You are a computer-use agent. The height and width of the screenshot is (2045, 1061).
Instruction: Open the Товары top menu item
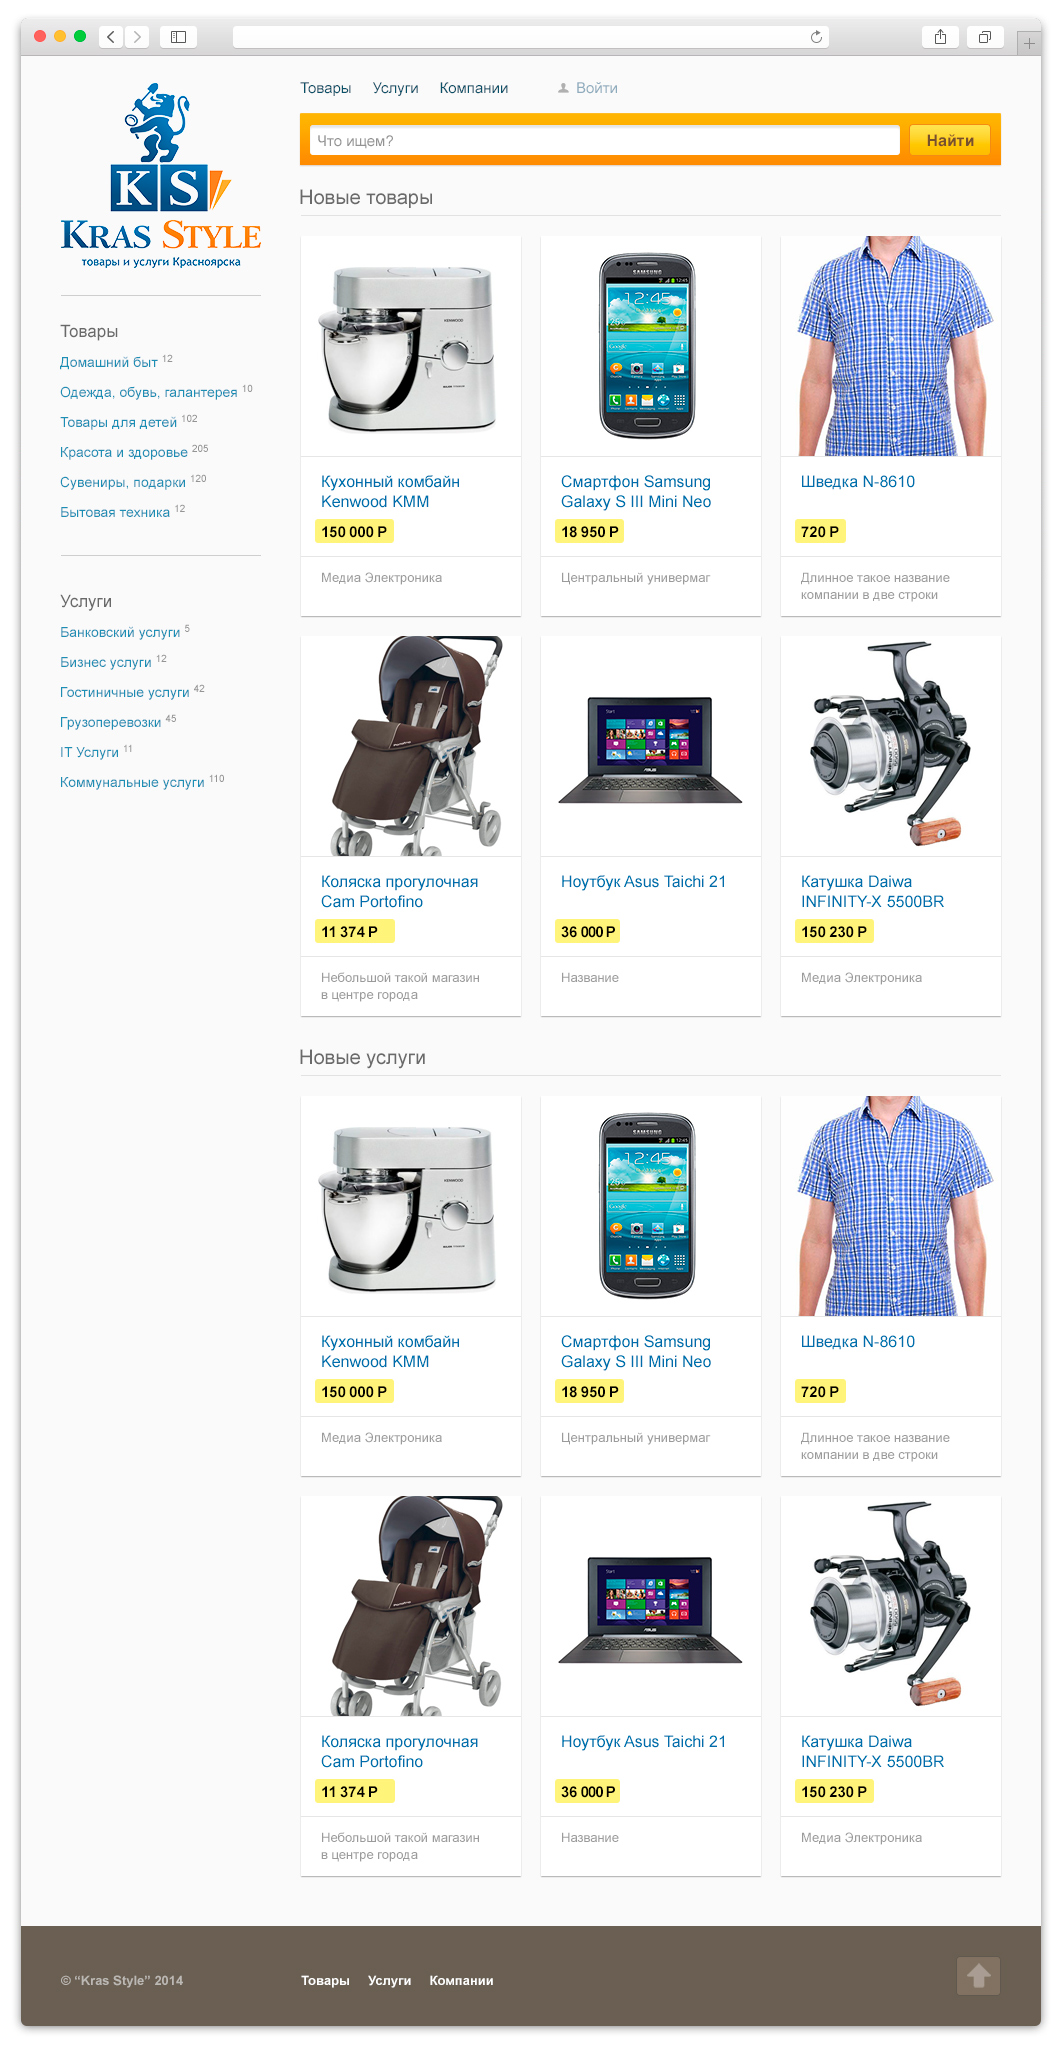pos(326,88)
